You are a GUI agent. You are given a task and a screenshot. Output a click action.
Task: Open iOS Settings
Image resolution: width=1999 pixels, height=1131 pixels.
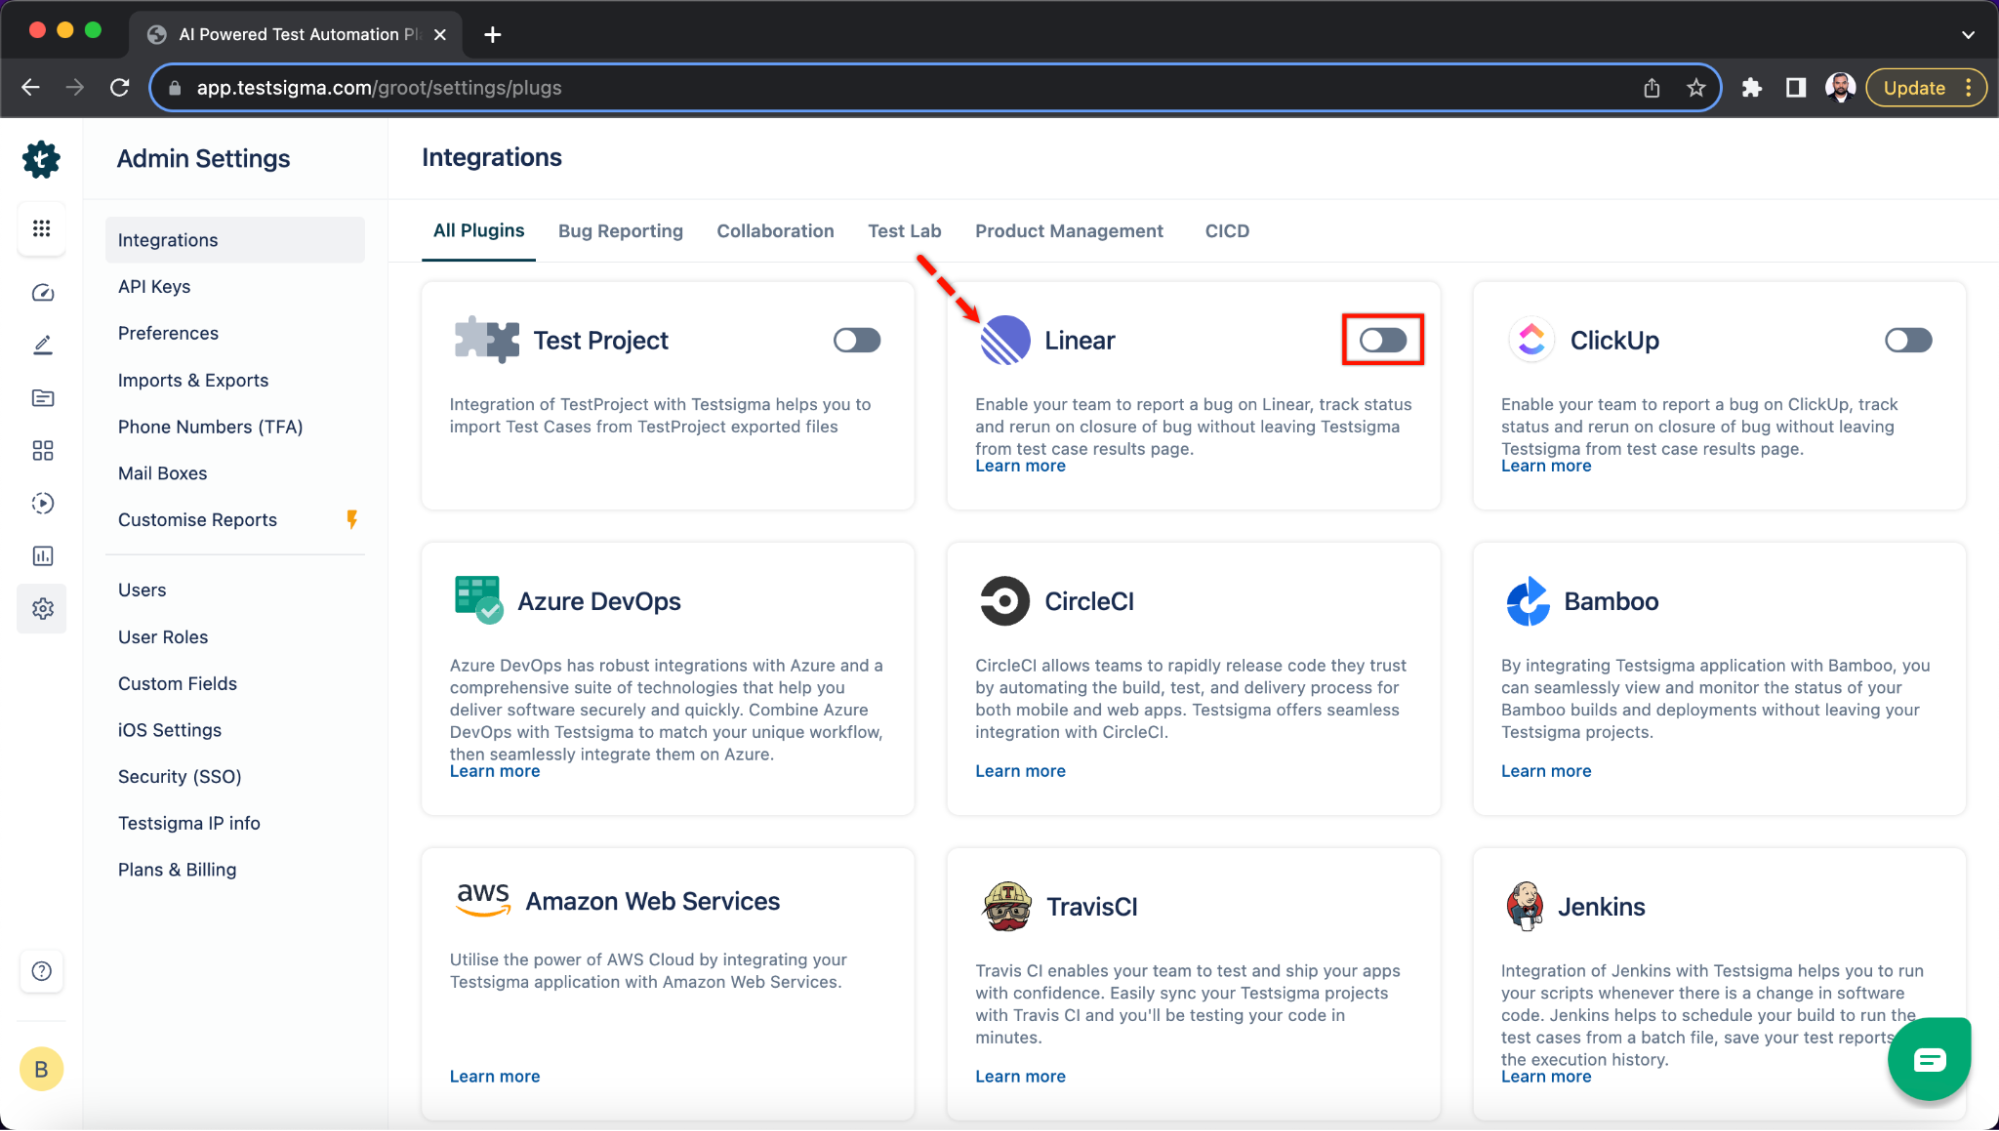click(x=169, y=730)
